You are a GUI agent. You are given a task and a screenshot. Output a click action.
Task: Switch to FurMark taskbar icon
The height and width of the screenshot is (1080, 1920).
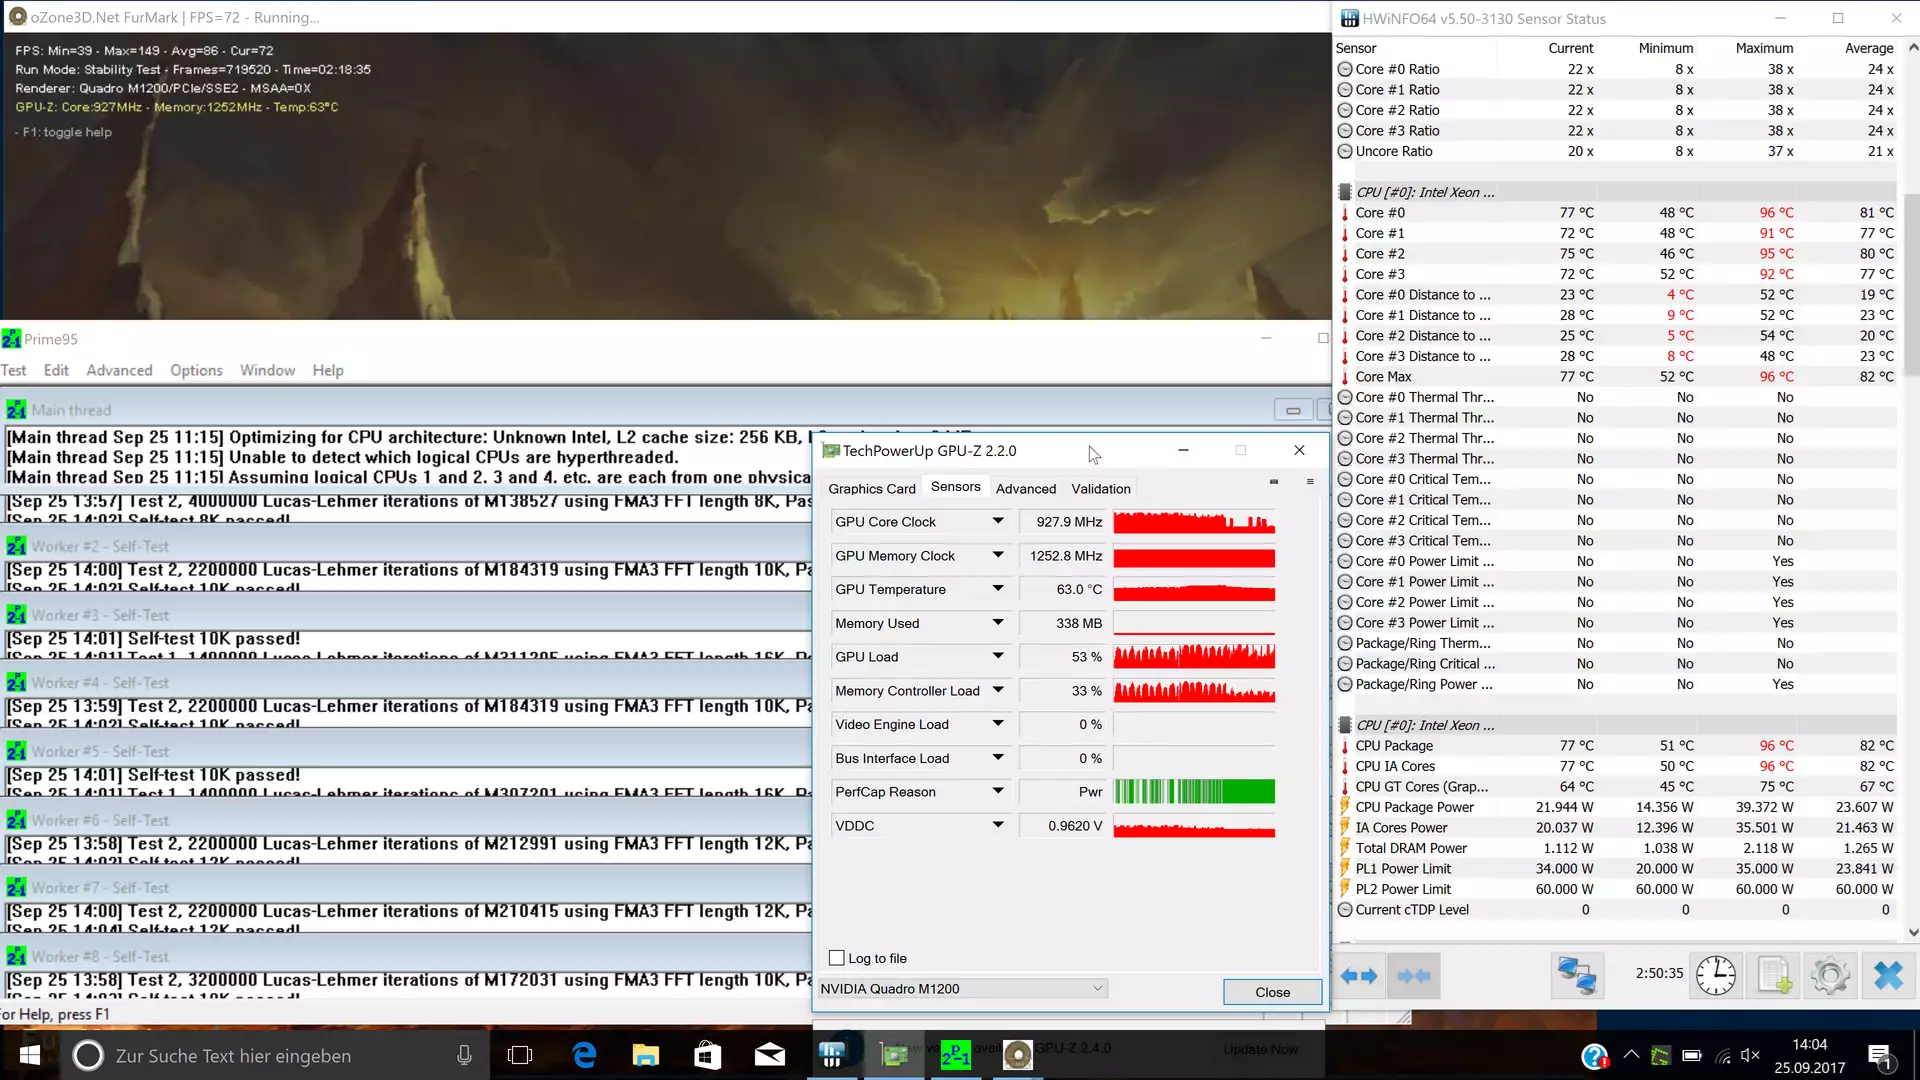coord(1018,1055)
